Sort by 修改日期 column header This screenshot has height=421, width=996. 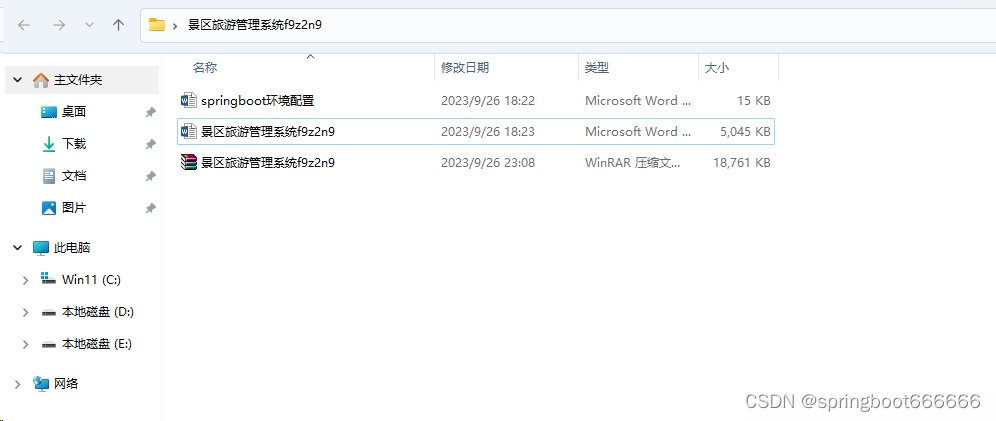(466, 68)
